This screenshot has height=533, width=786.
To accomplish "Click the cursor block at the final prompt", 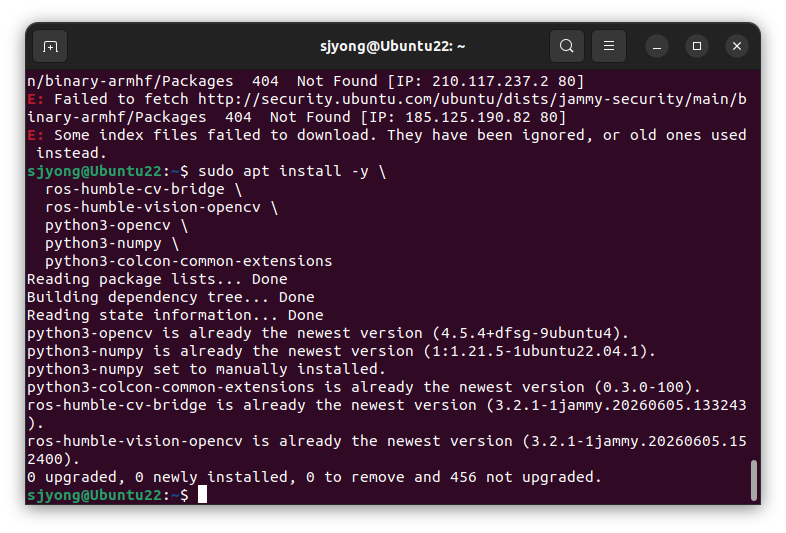I will [202, 495].
